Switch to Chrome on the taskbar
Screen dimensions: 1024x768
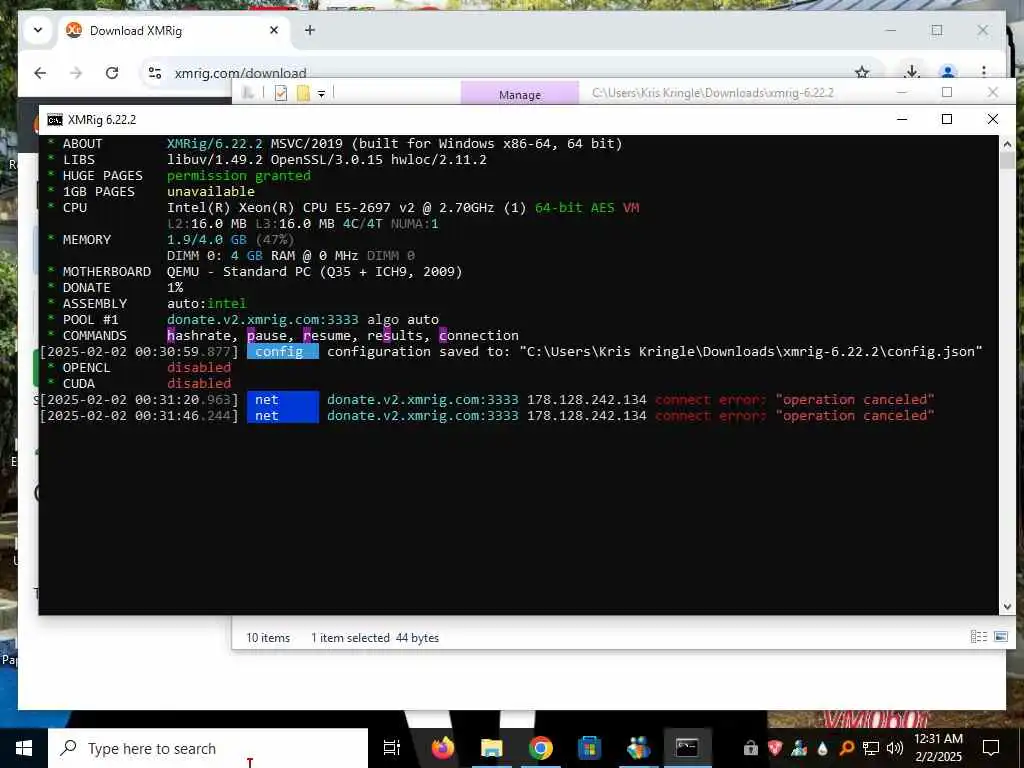[x=540, y=748]
